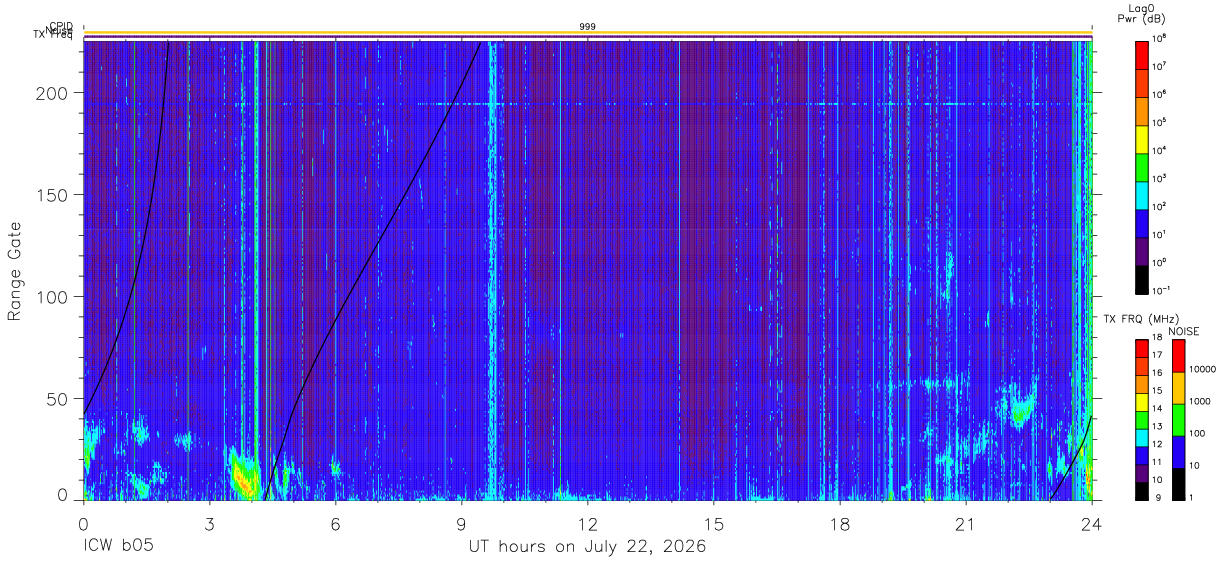
Task: Click the 'UT hours on July 22, 2026' axis title
Action: (587, 547)
